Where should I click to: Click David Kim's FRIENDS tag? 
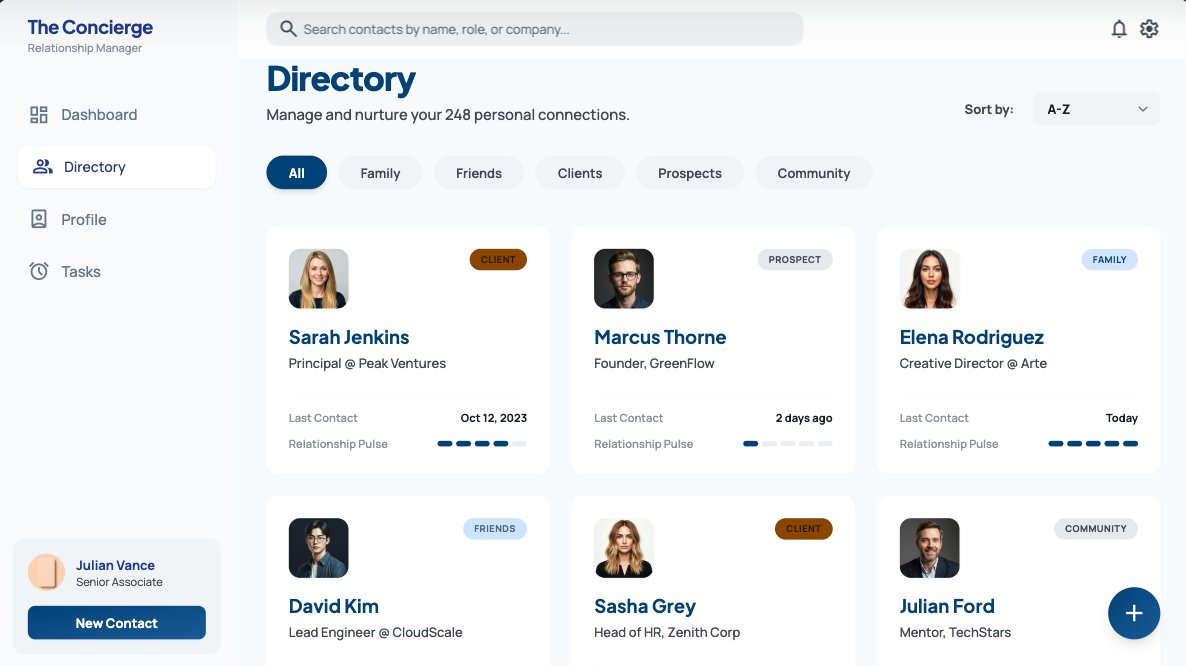(495, 528)
